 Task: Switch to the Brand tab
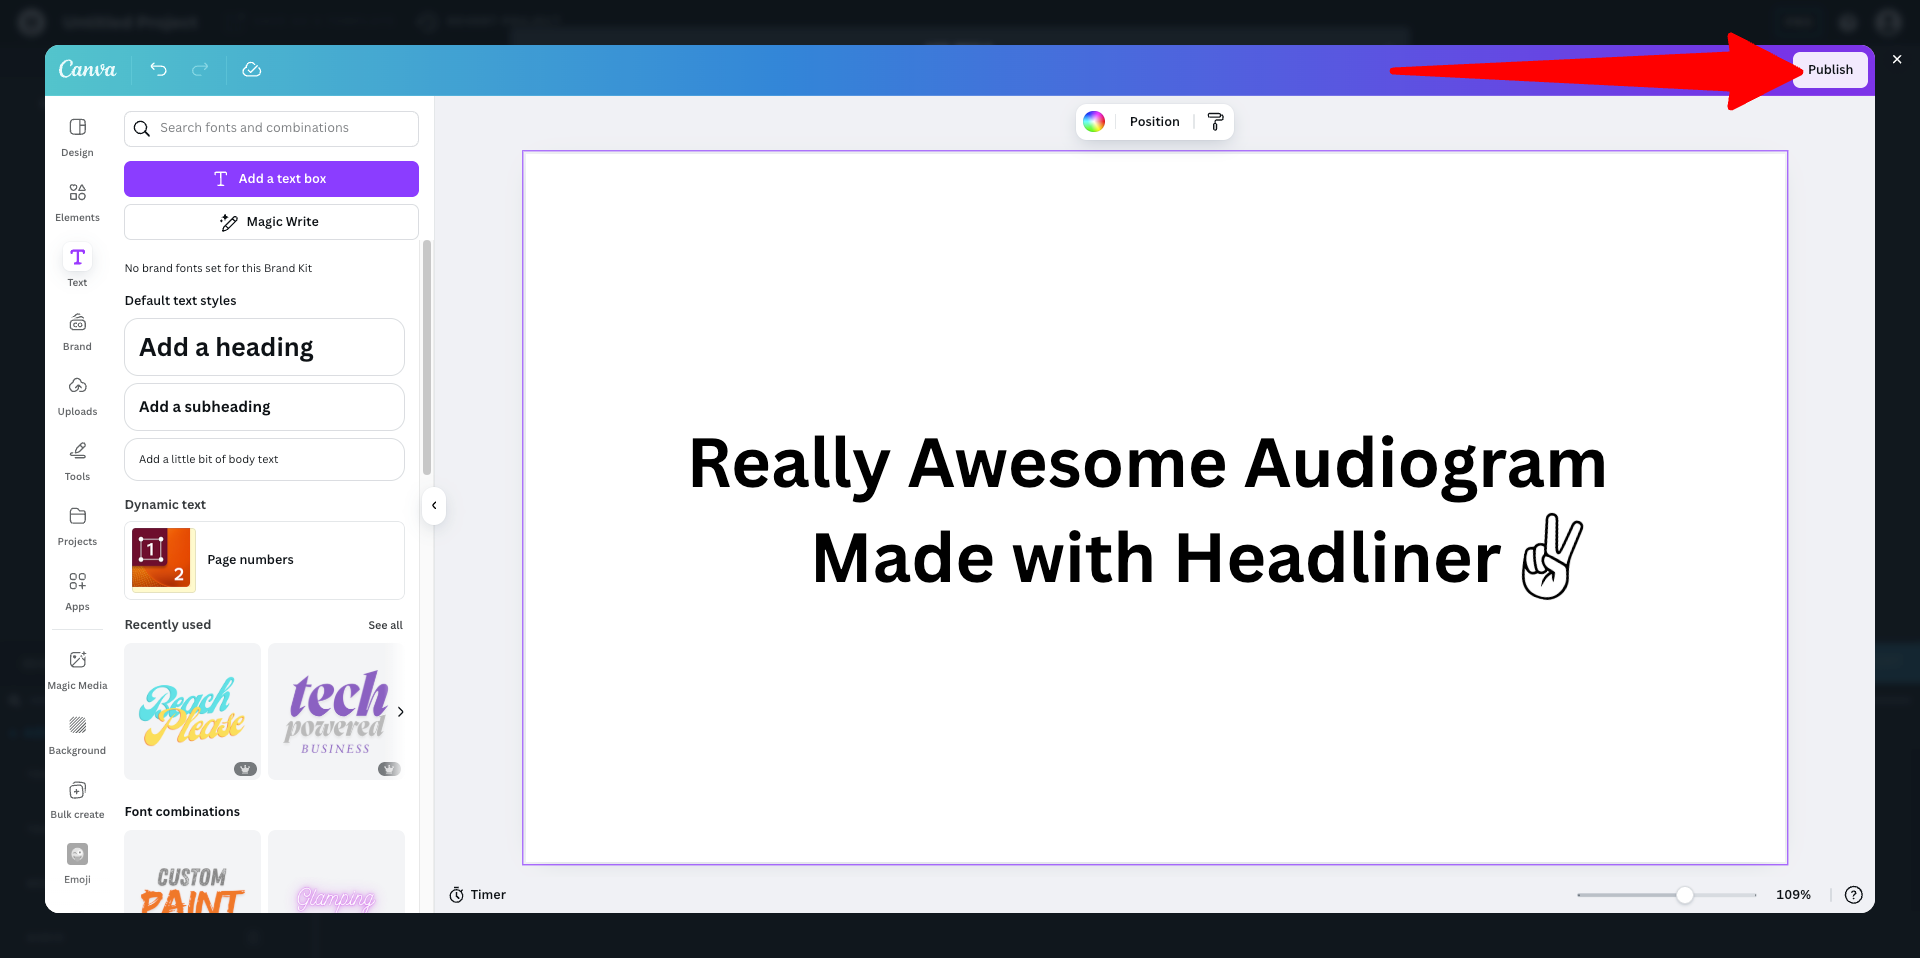pyautogui.click(x=77, y=332)
